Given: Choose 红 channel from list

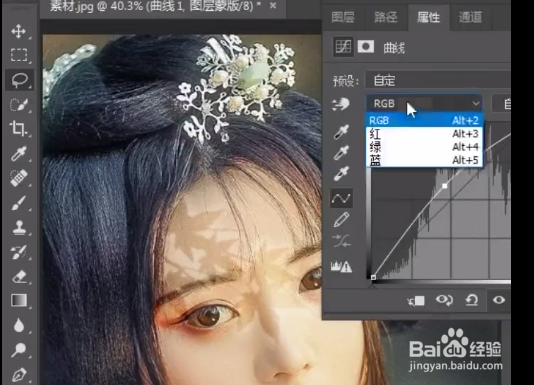Looking at the screenshot, I should pos(424,134).
